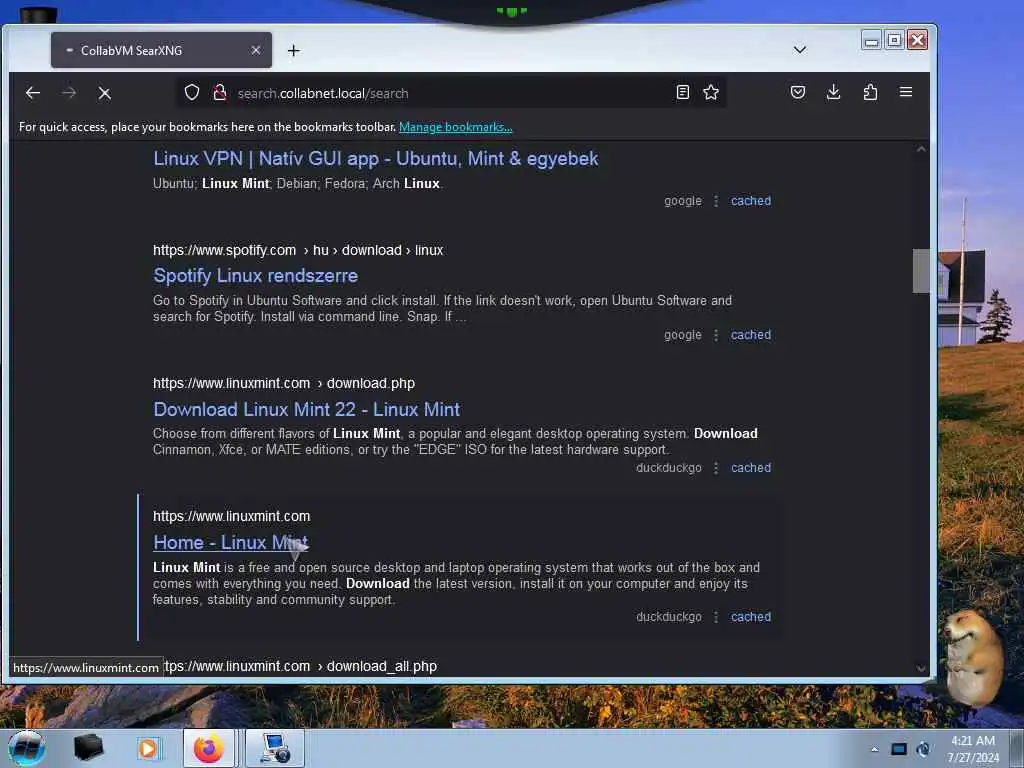The width and height of the screenshot is (1024, 768).
Task: Click the linuxmint.com download_all.php URL text
Action: 300,666
